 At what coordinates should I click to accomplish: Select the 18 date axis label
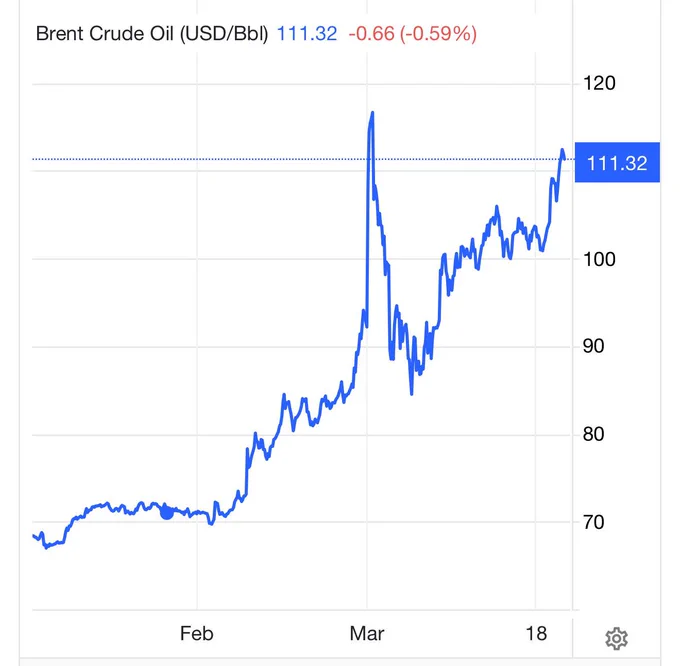(537, 633)
